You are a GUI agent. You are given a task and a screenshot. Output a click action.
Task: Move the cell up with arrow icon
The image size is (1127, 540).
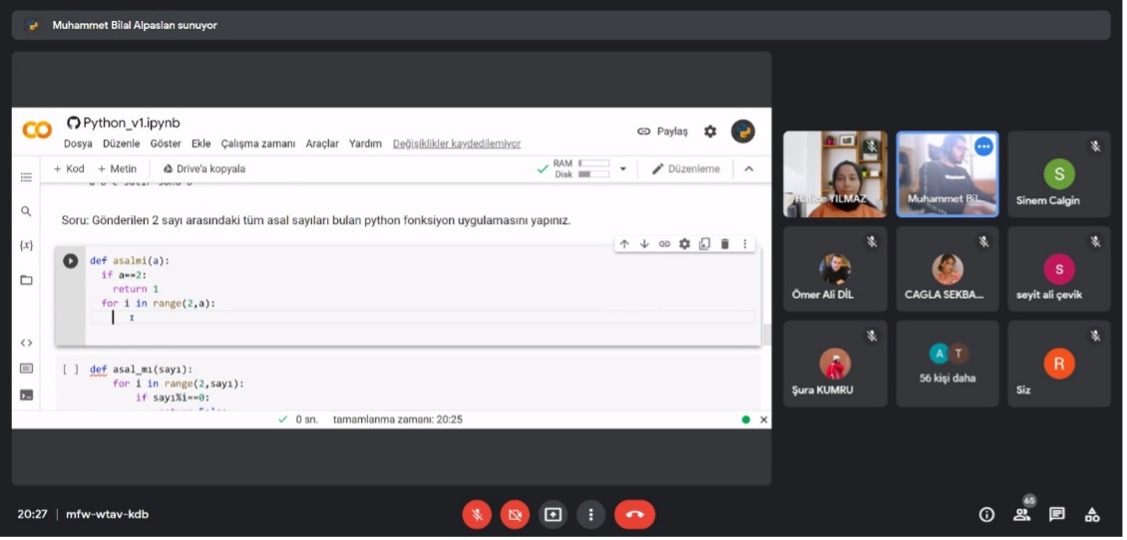(x=624, y=244)
